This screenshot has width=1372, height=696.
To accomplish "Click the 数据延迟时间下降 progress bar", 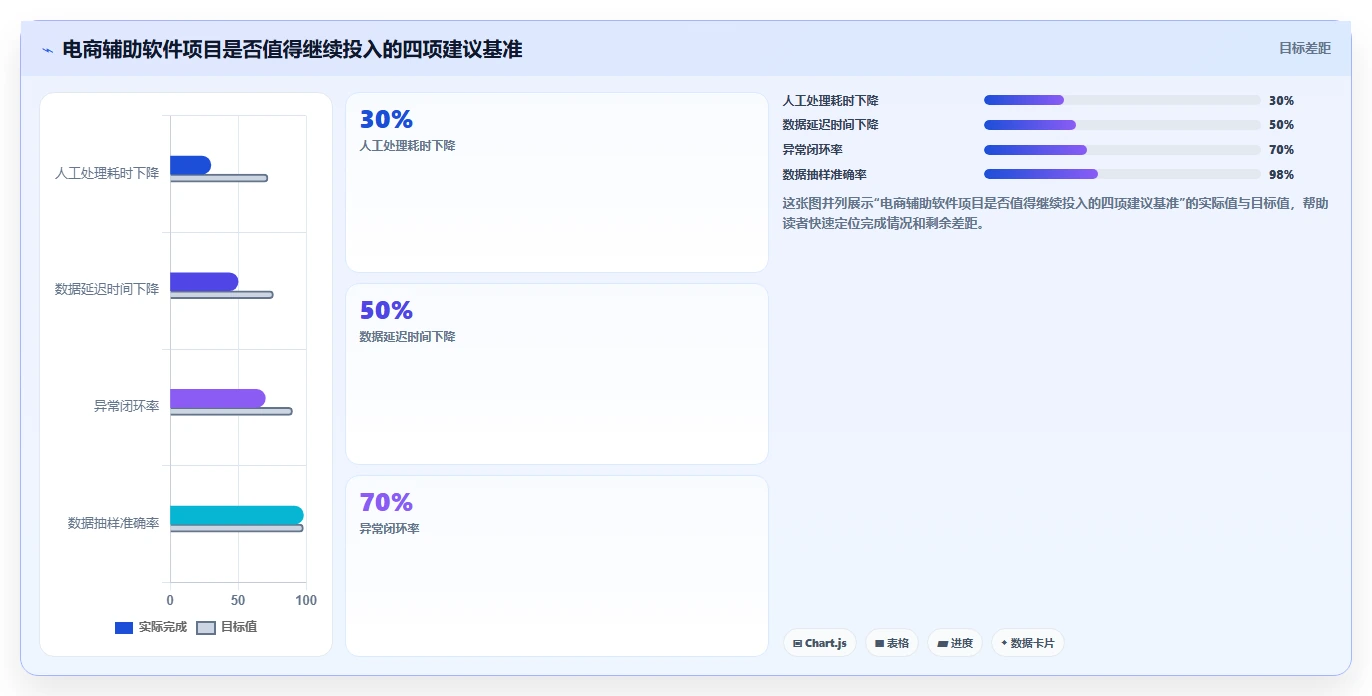I will [1122, 125].
